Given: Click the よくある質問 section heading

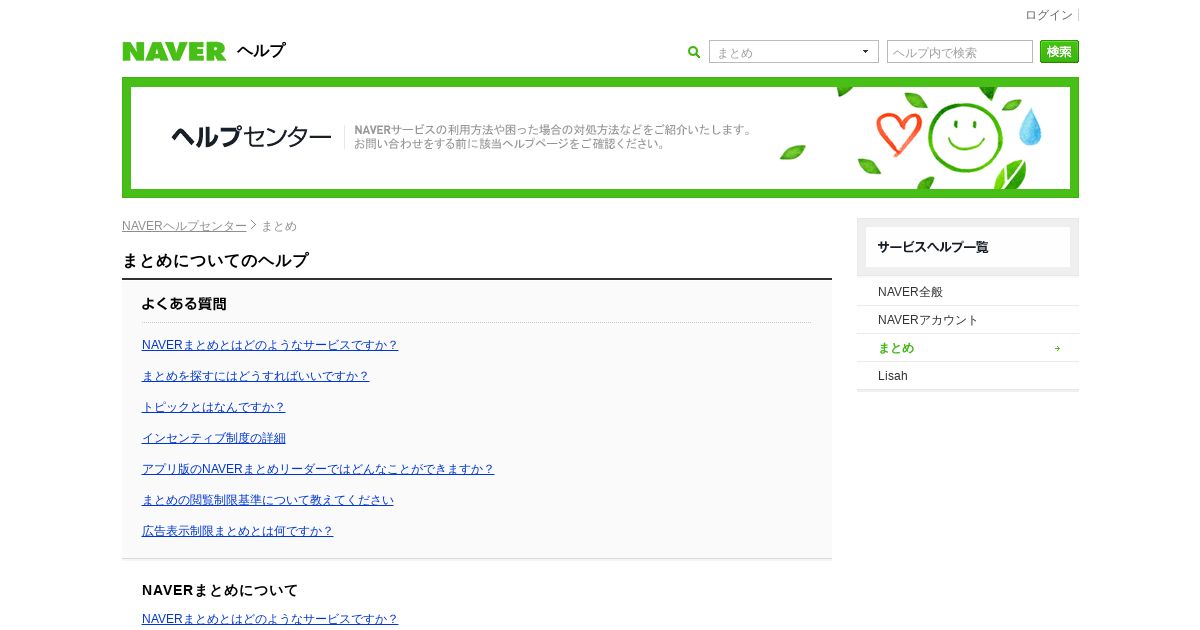Looking at the screenshot, I should click(184, 304).
